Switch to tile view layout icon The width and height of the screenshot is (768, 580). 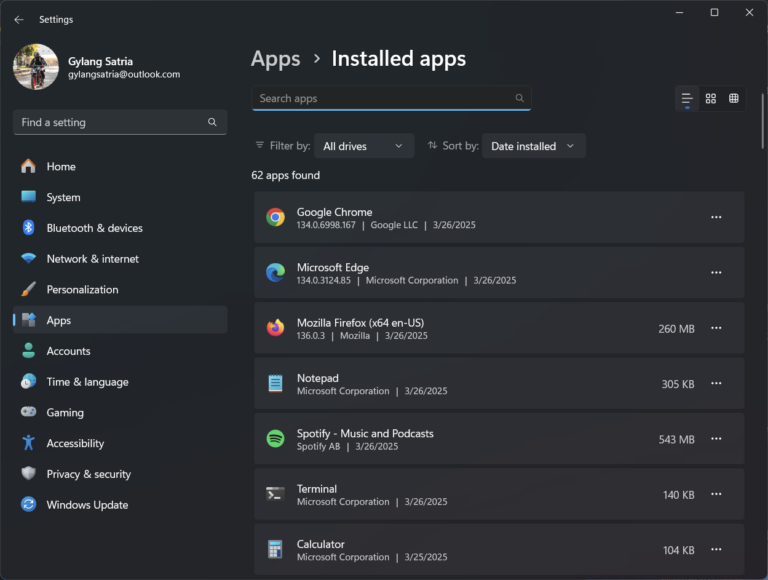(x=734, y=98)
